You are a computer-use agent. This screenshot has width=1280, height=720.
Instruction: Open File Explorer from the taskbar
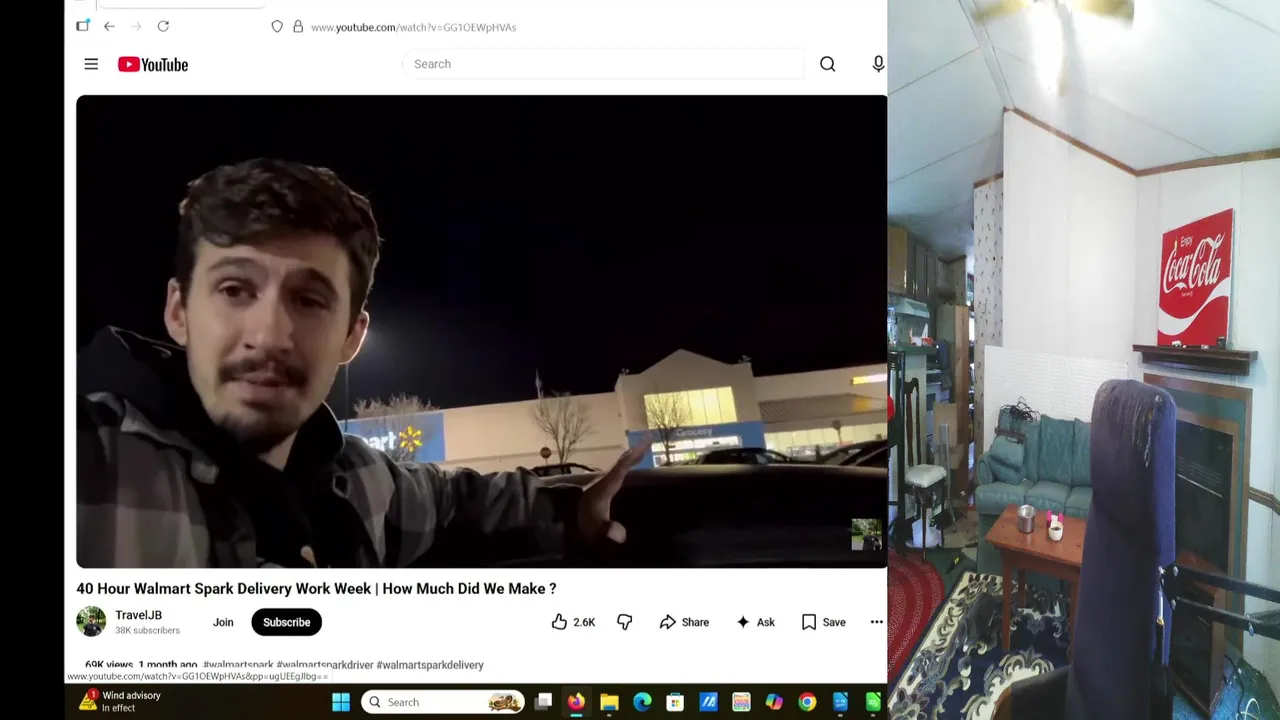point(609,702)
